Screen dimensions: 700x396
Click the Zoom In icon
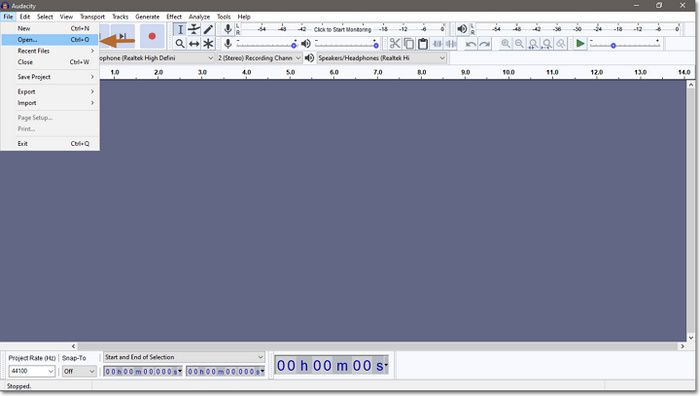[x=505, y=44]
